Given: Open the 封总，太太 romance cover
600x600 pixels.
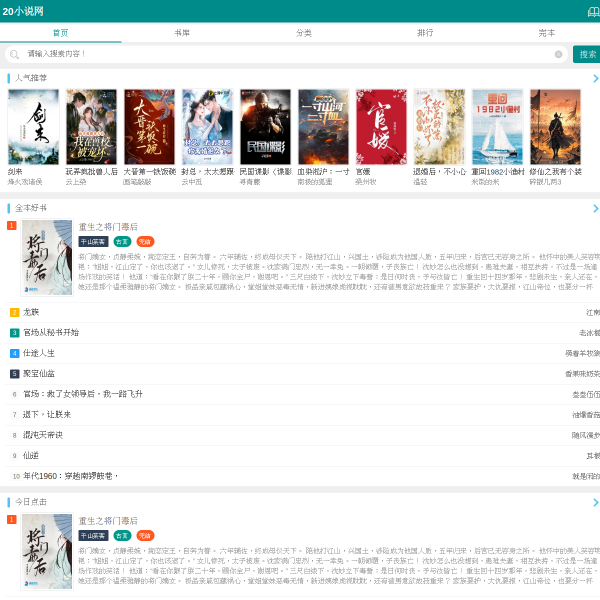Looking at the screenshot, I should 207,127.
